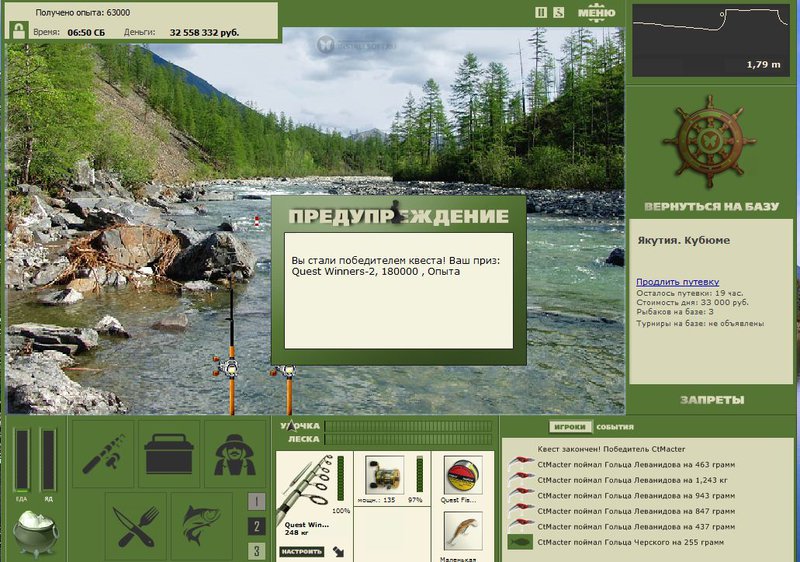Open the fisherman profile icon
Screen dimensions: 800x562
(x=235, y=453)
